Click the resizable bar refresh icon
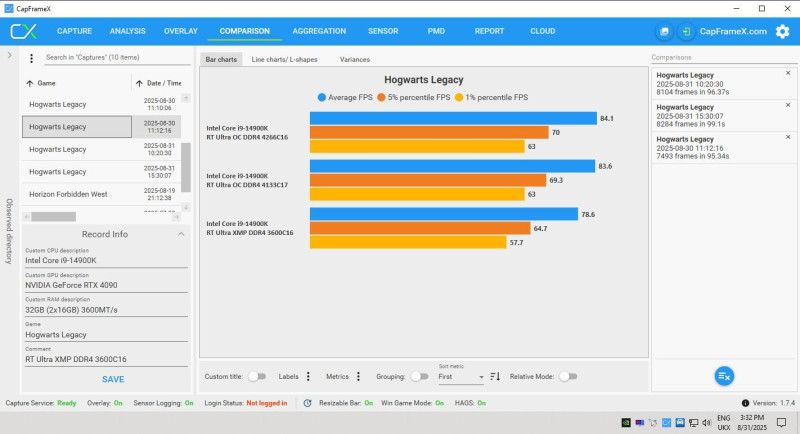Screen dimensions: 800x434 [308, 403]
